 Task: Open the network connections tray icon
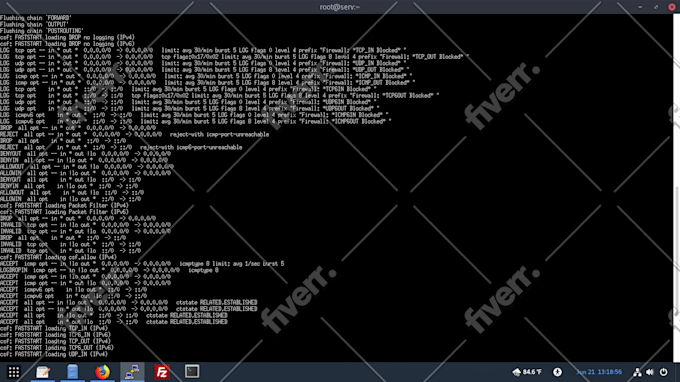point(637,372)
